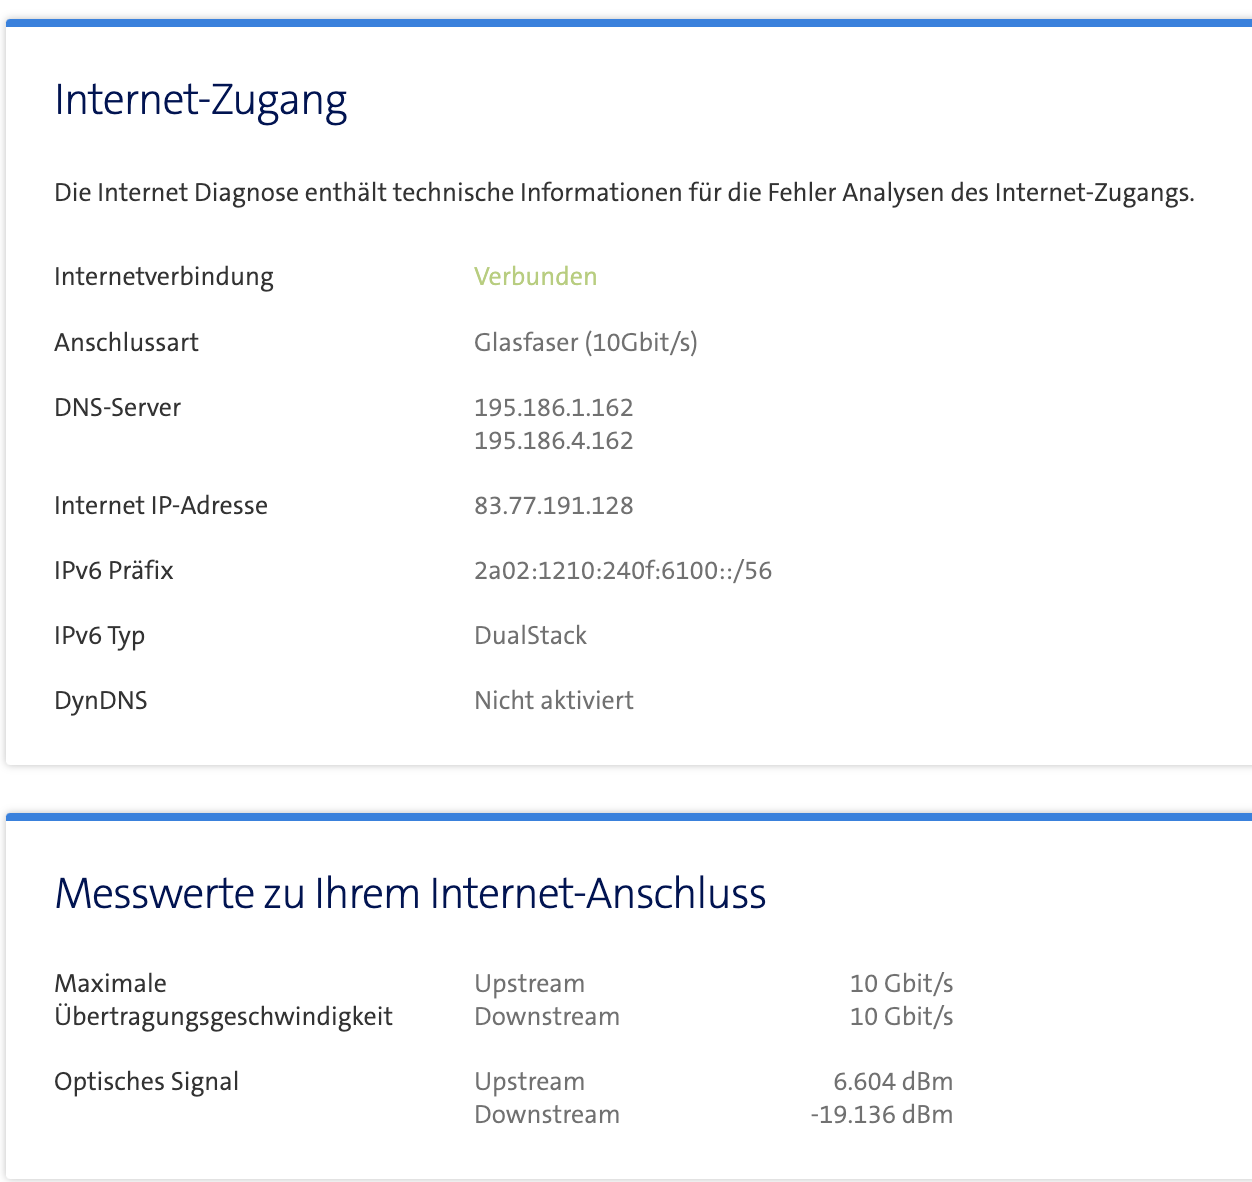This screenshot has height=1182, width=1252.
Task: Click the first DNS server address 195.186.1.162
Action: [x=553, y=408]
